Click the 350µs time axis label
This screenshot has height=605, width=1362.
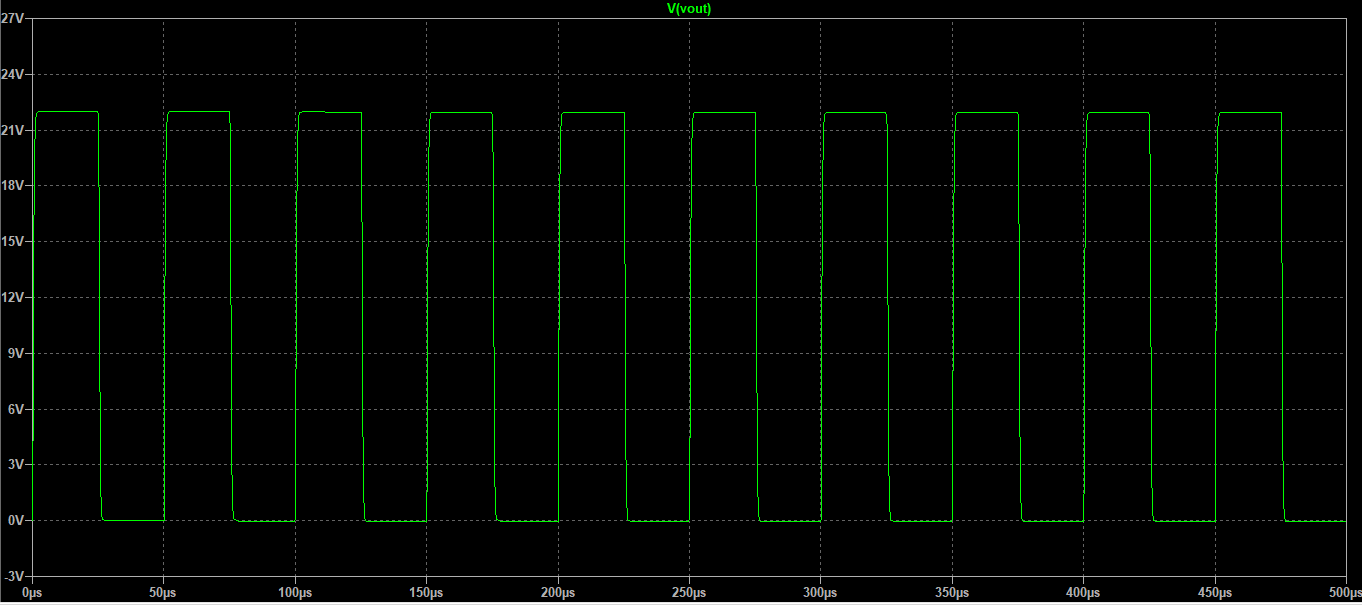point(952,594)
